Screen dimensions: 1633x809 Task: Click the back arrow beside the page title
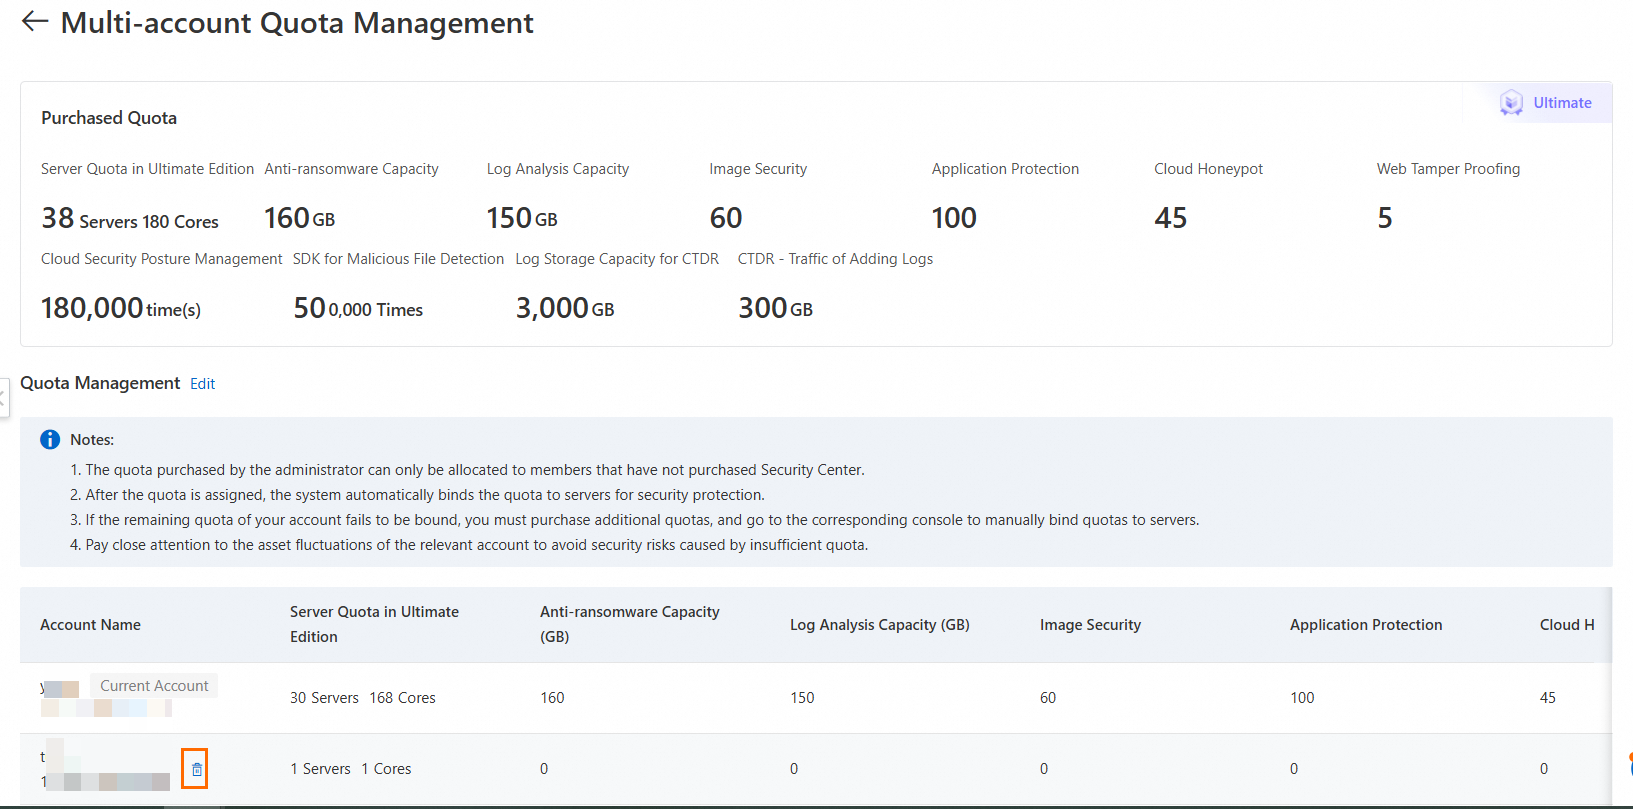tap(35, 22)
